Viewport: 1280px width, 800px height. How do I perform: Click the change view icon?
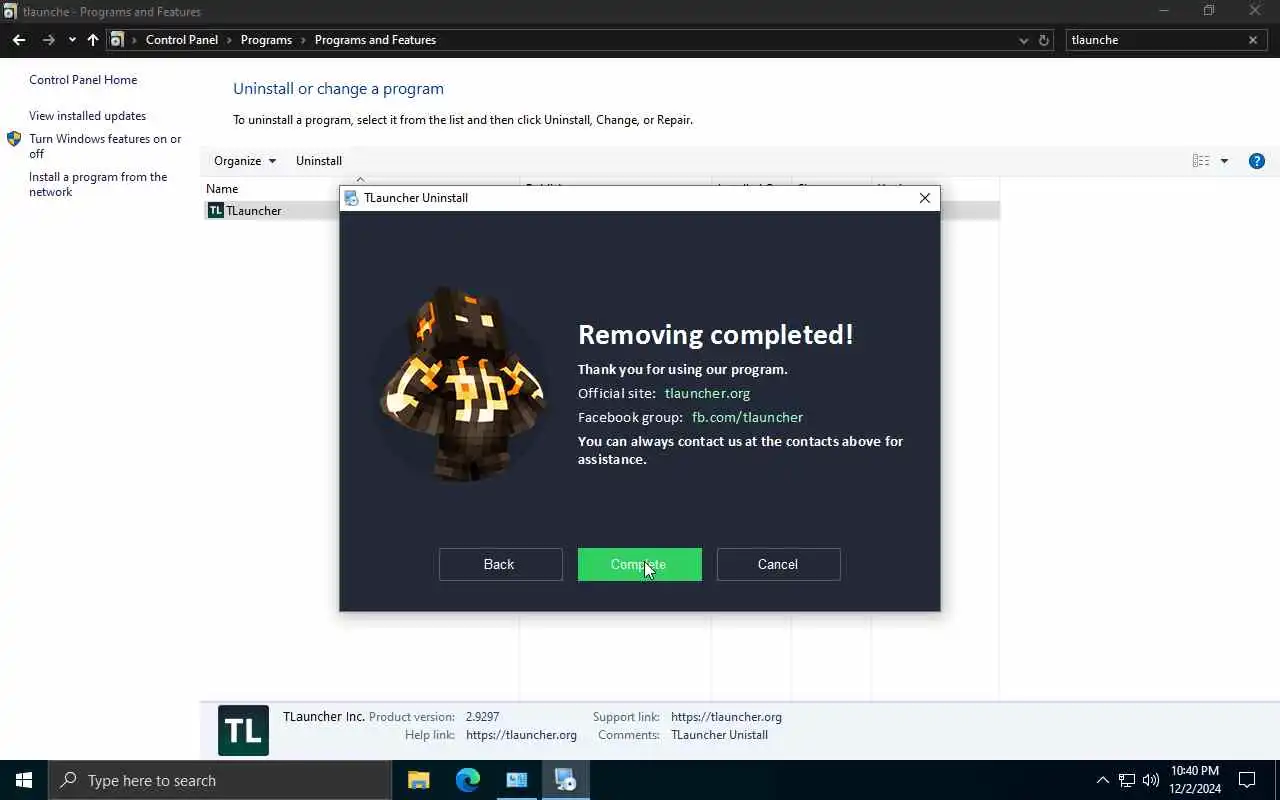coord(1201,161)
